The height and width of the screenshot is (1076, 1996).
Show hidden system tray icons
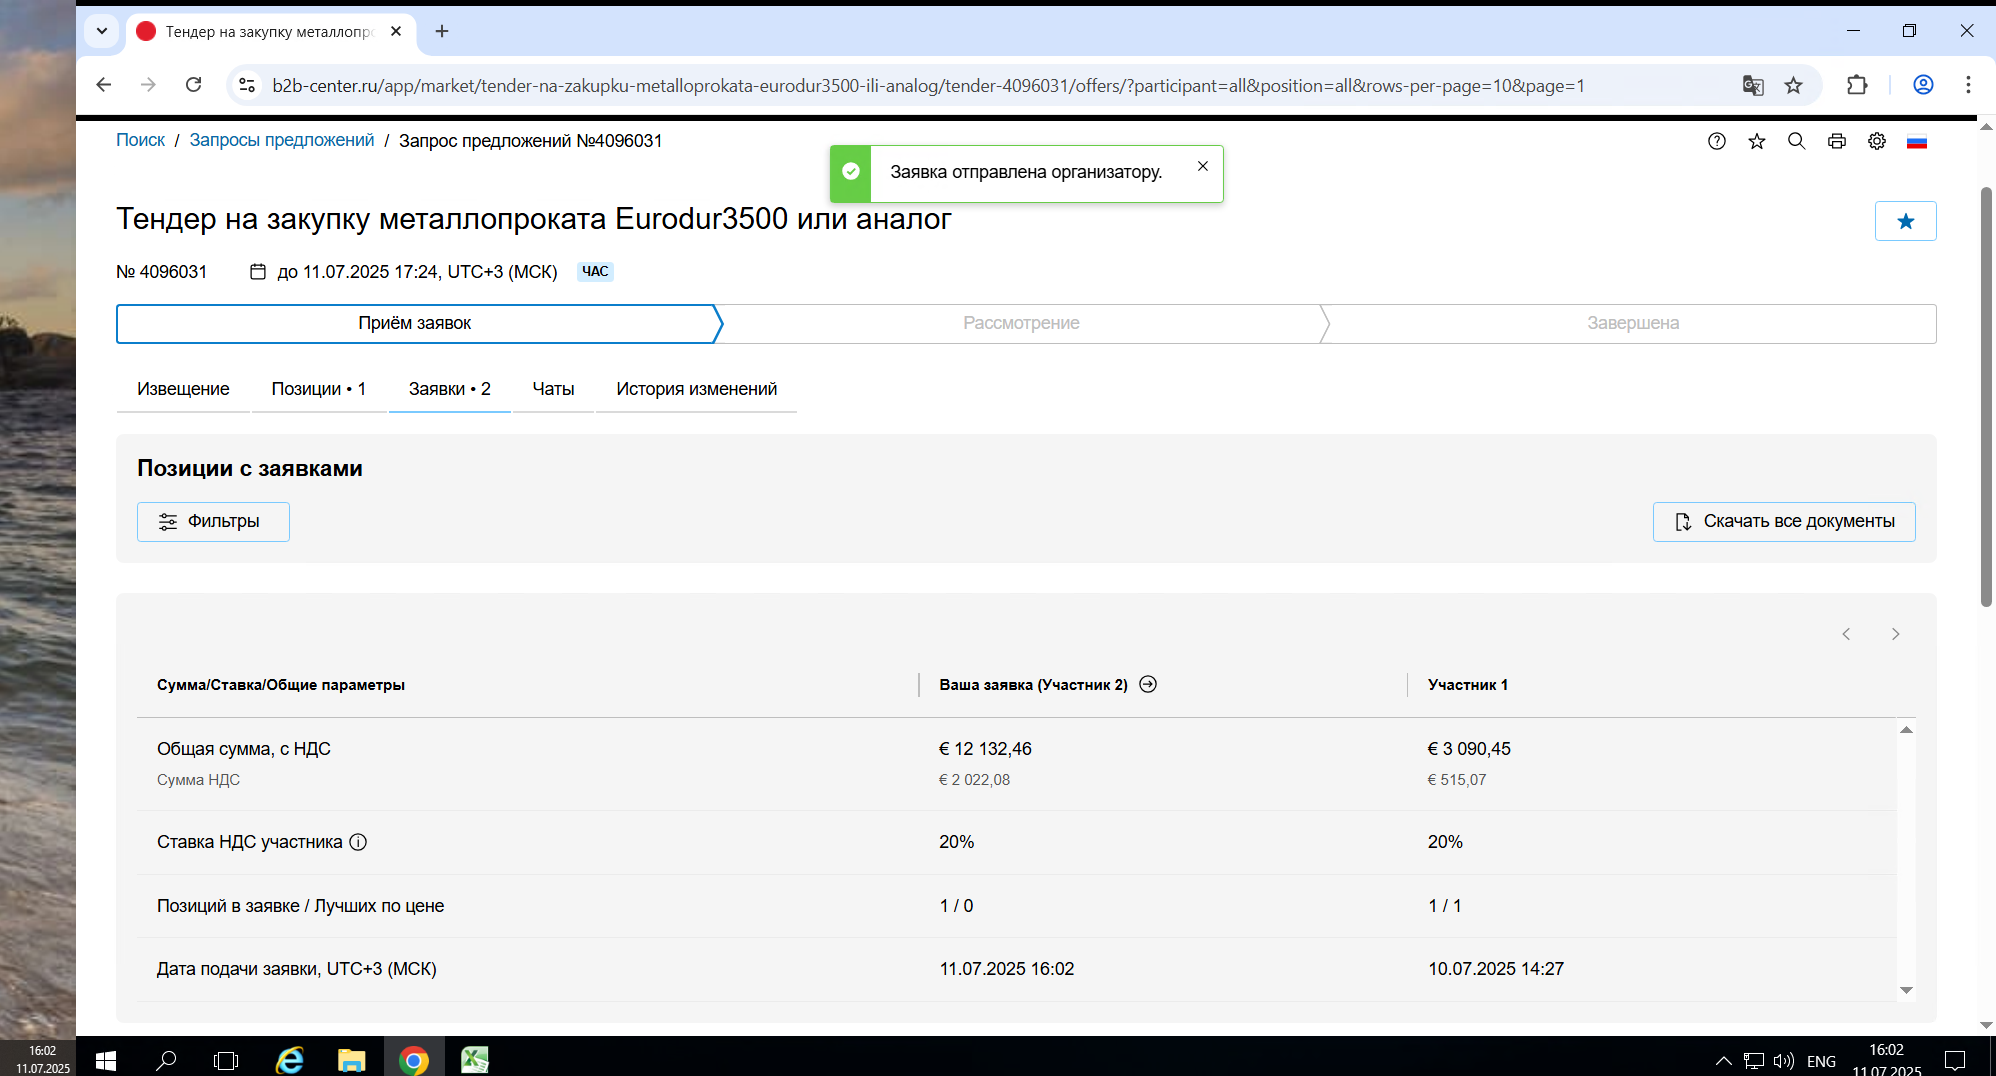coord(1724,1061)
